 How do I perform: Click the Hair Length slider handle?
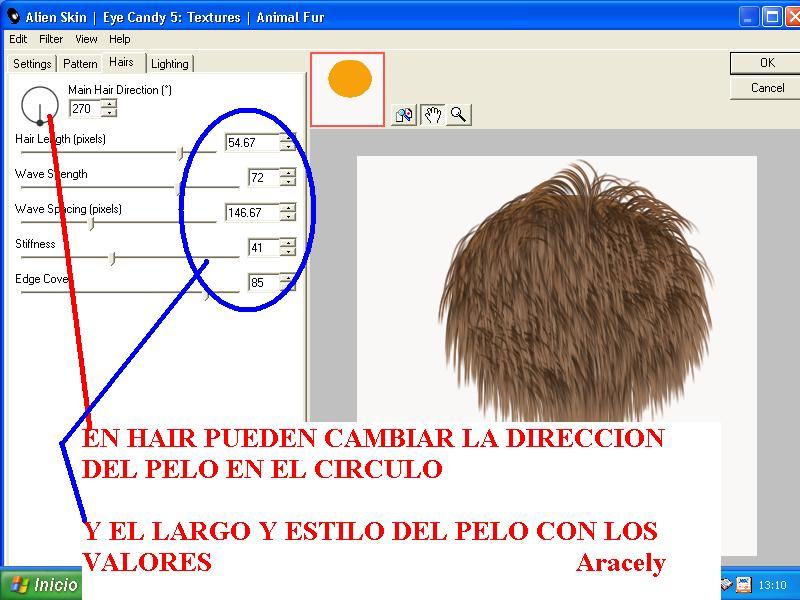[180, 153]
